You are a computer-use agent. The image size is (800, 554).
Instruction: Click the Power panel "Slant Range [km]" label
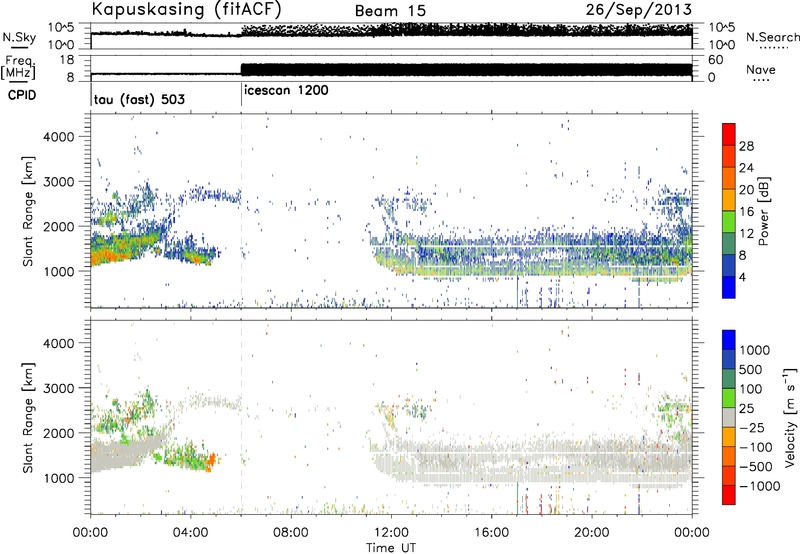point(28,211)
